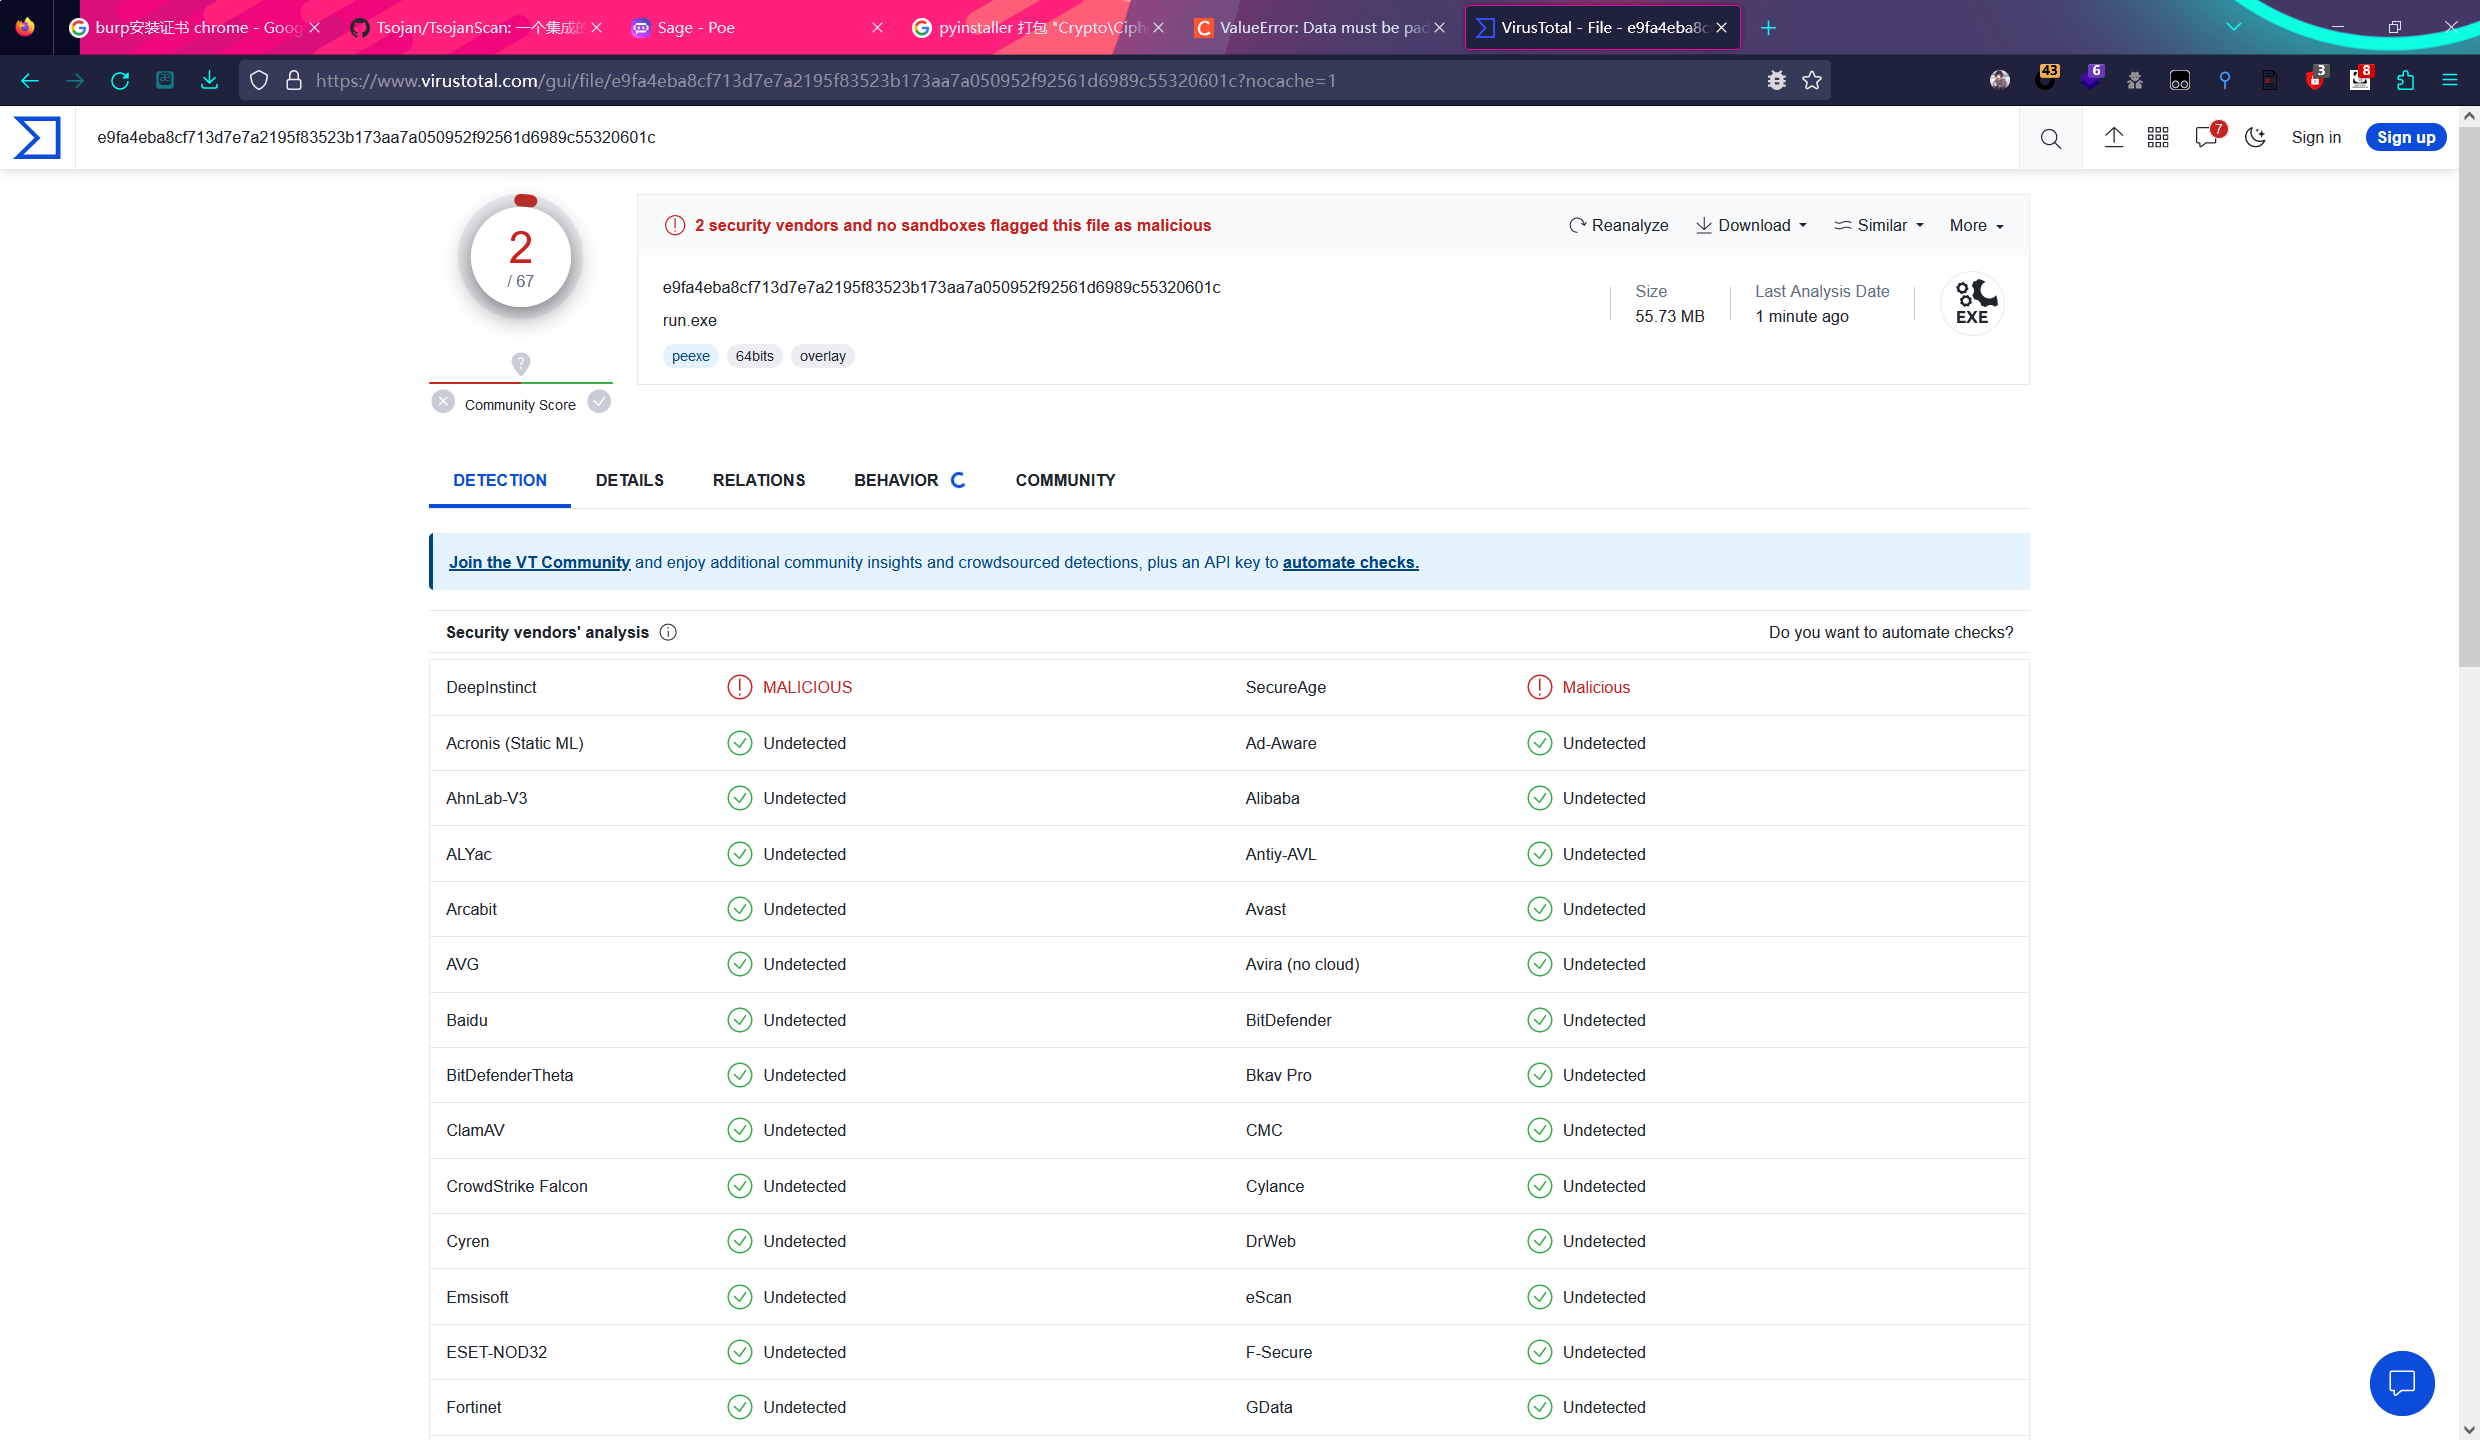Screen dimensions: 2480x1440
Task: Click CrowdStrike Falcon vendor name
Action: (517, 1187)
